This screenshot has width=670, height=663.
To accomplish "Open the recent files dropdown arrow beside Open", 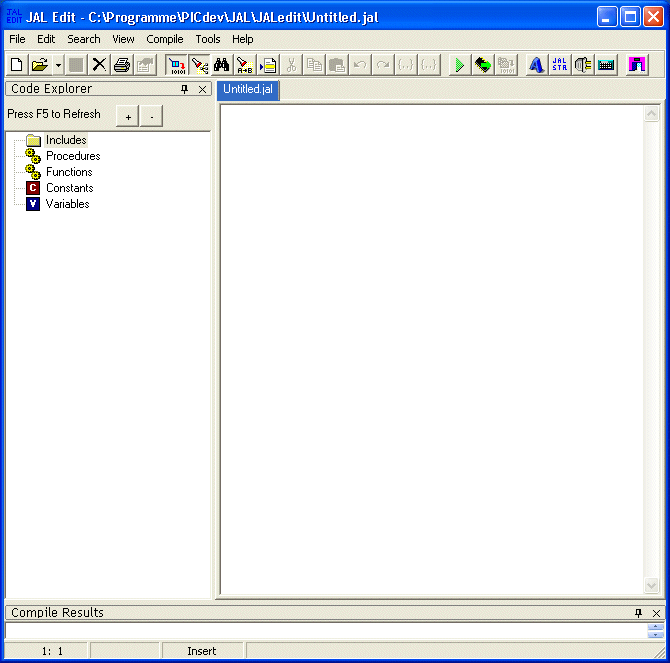I will 58,65.
